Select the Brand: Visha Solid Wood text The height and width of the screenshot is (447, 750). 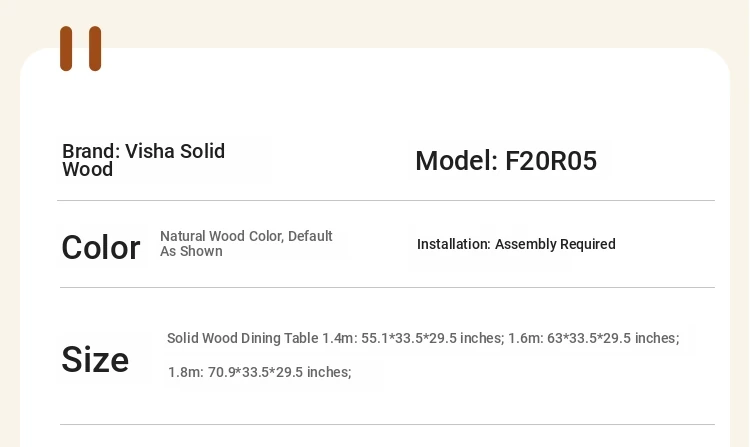[143, 160]
